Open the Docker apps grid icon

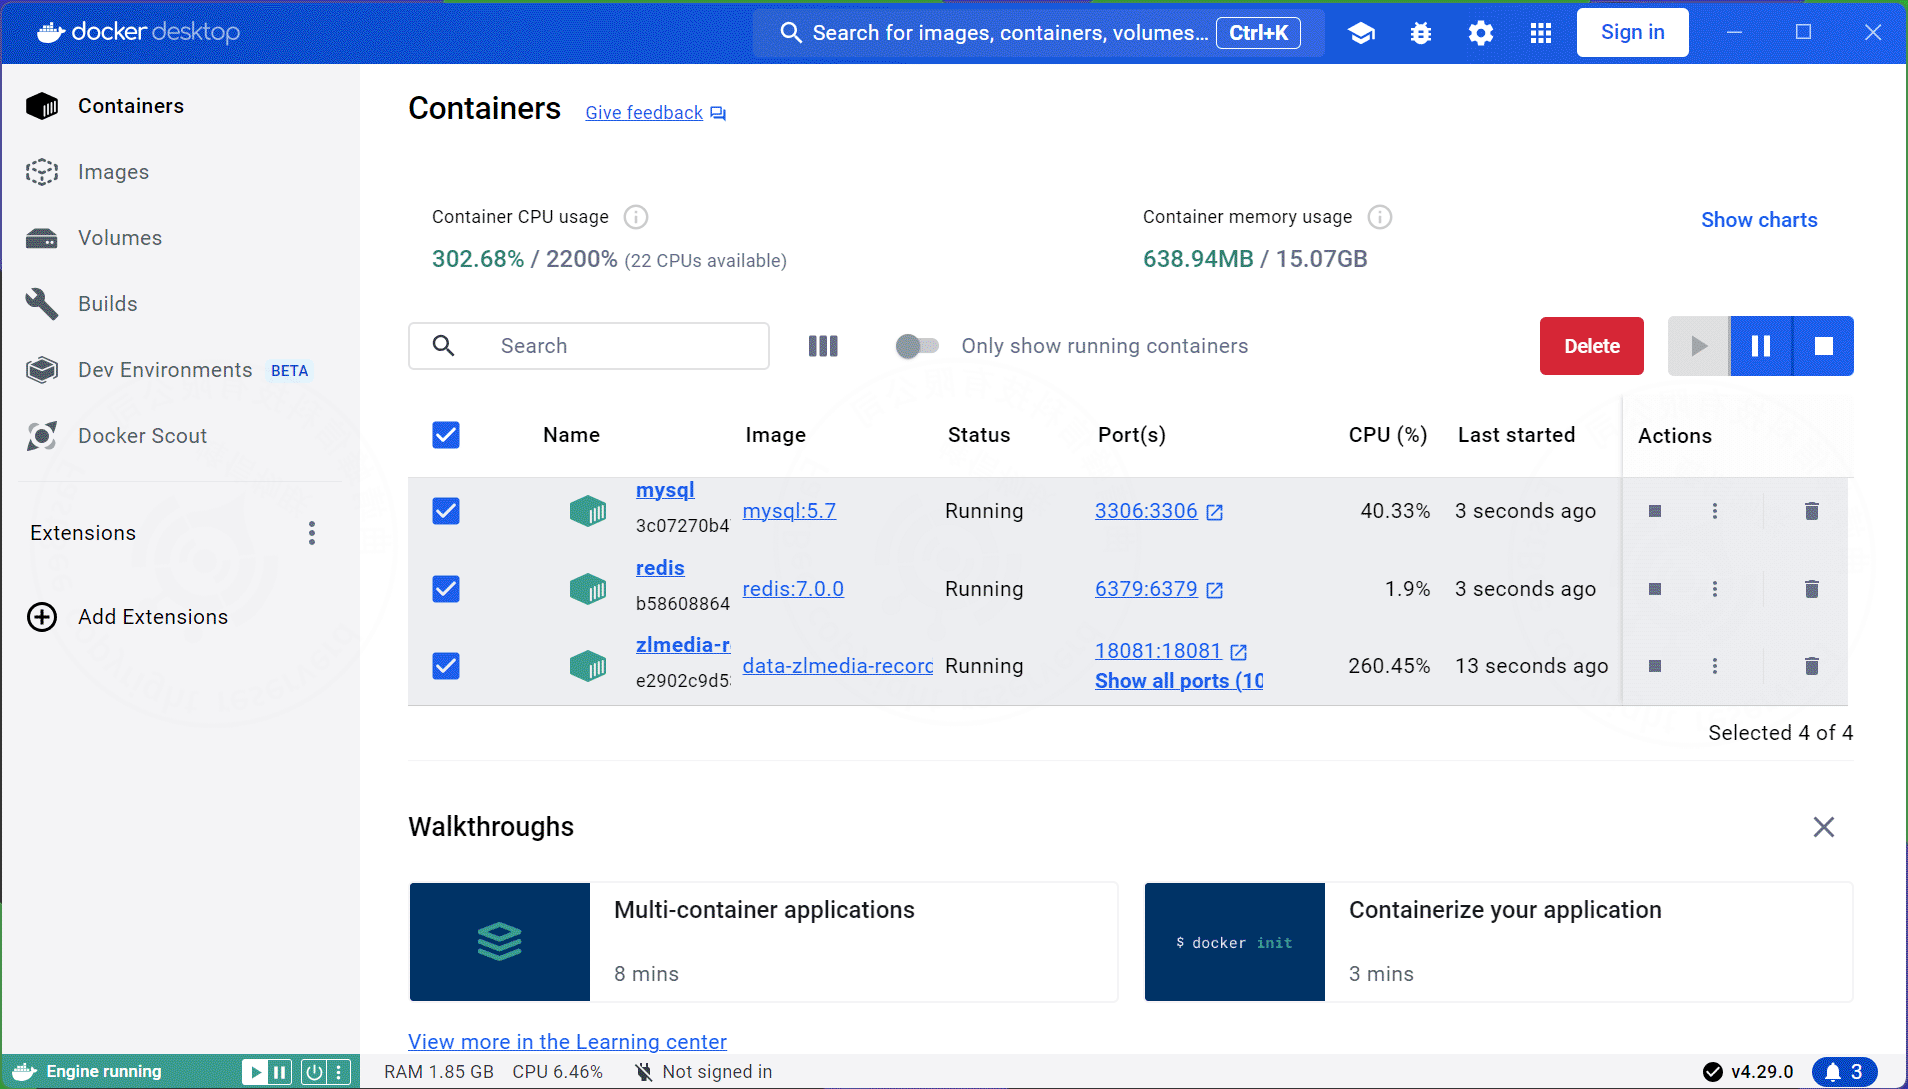[x=1541, y=33]
